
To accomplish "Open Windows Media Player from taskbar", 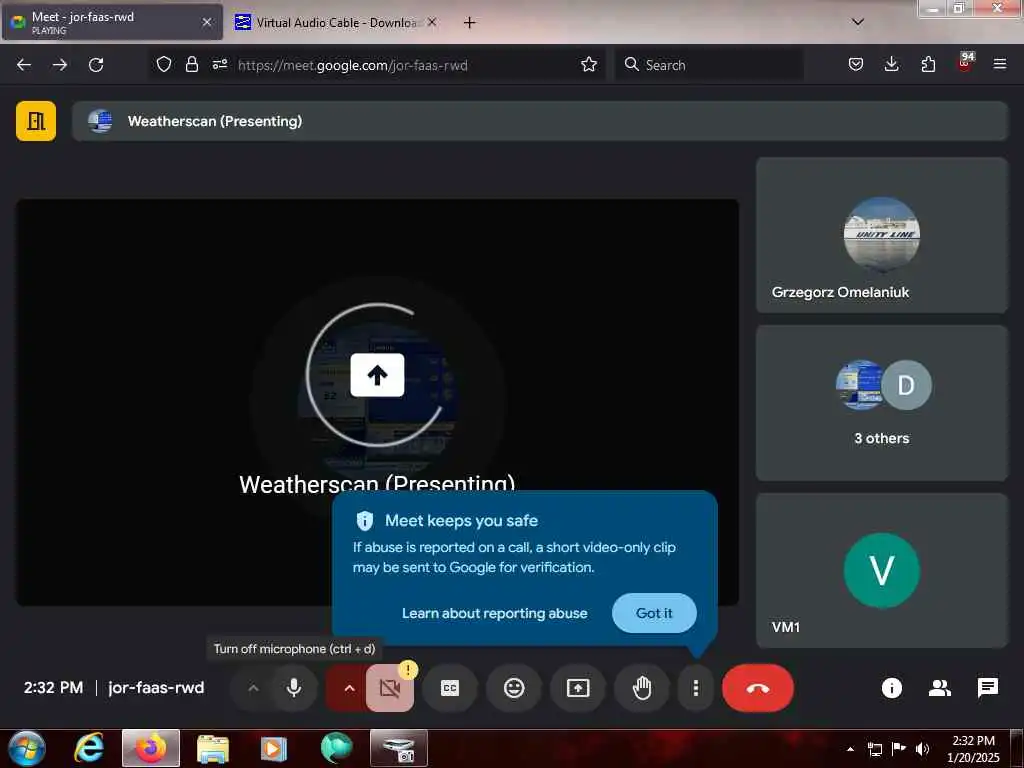I will (274, 748).
